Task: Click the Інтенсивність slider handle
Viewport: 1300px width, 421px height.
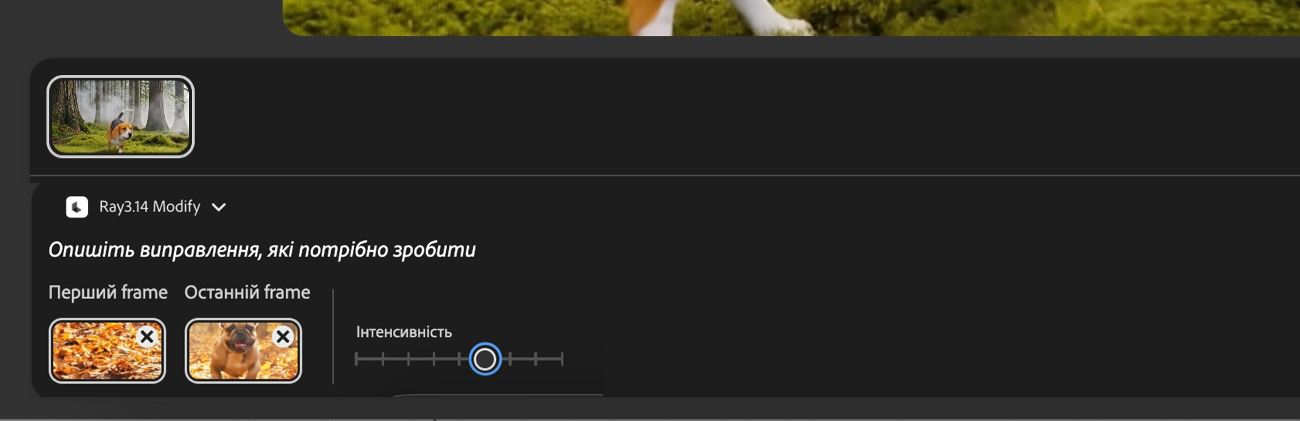Action: click(485, 359)
